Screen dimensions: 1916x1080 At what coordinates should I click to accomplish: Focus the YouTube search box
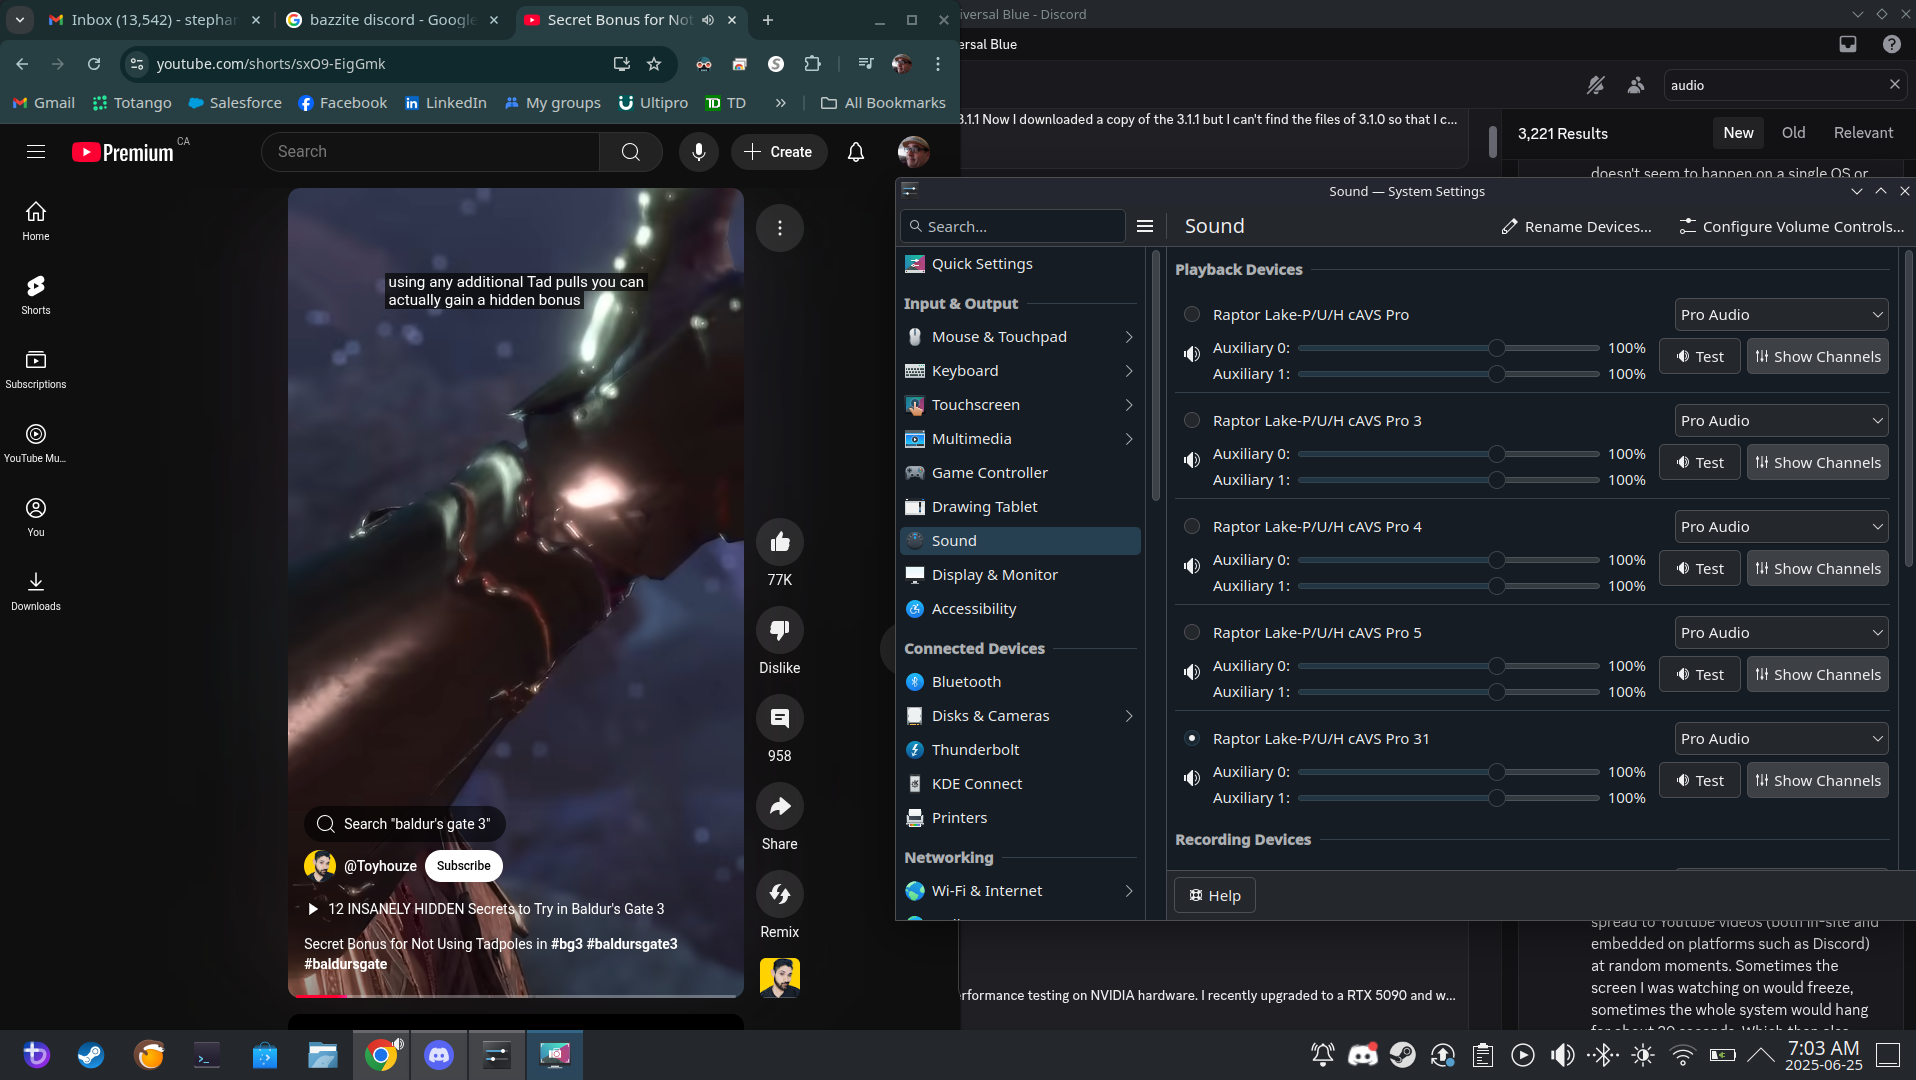(431, 152)
